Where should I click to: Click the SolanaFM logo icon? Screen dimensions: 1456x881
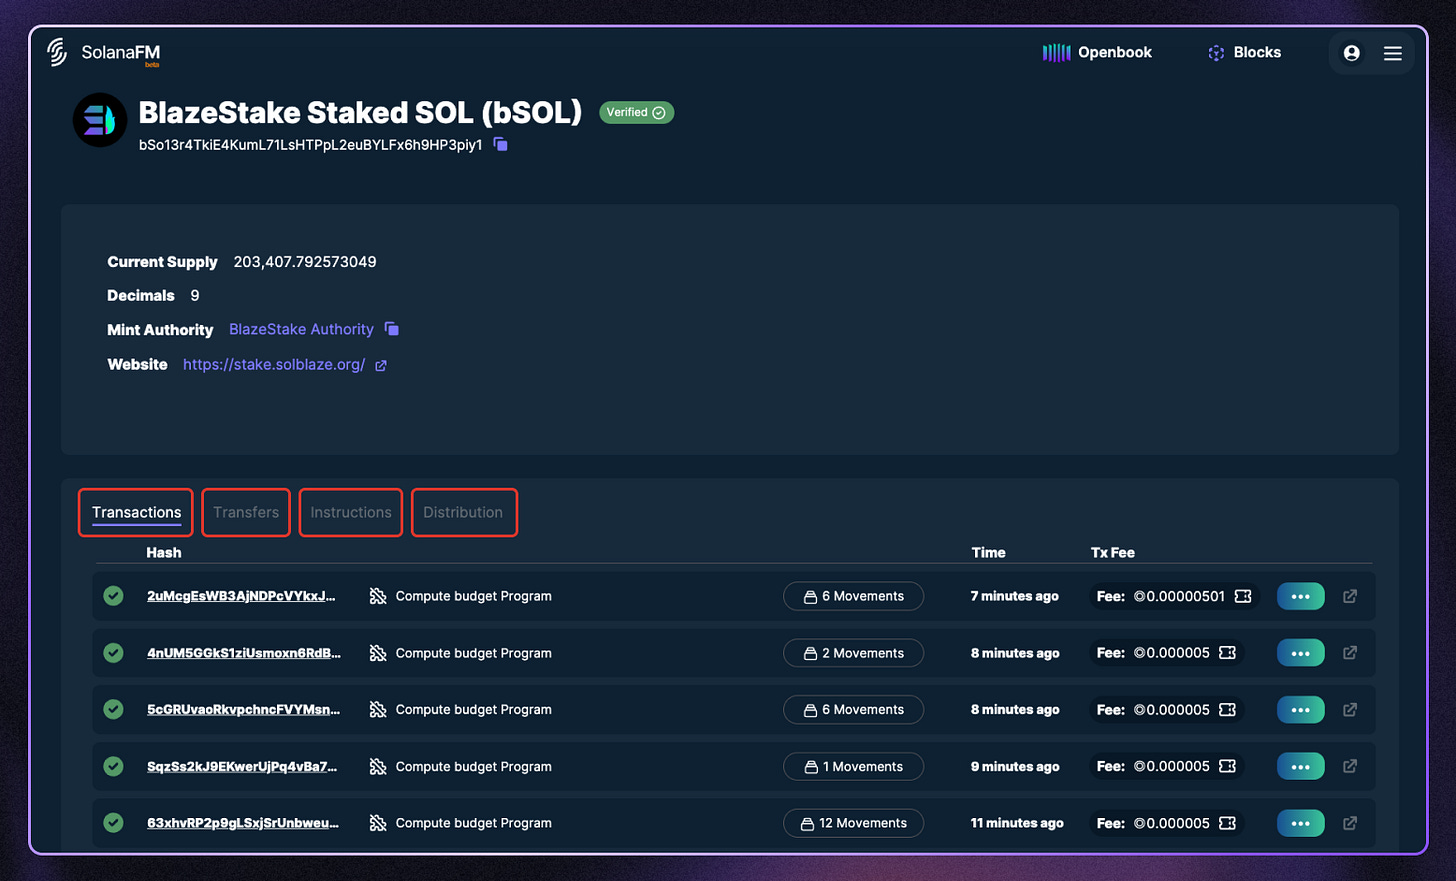pos(58,52)
